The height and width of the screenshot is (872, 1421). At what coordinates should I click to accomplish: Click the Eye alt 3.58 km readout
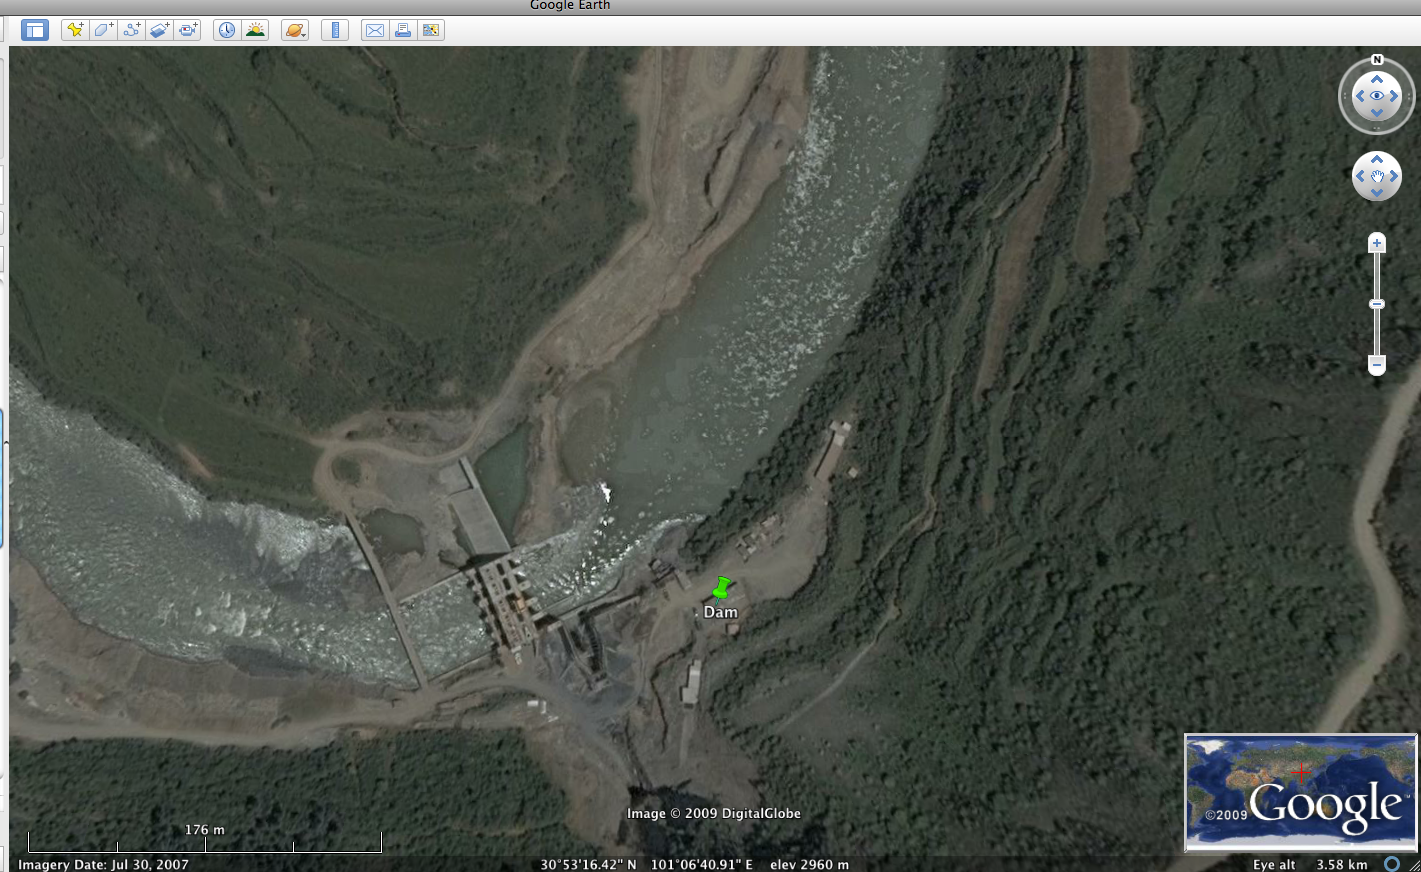tap(1310, 864)
